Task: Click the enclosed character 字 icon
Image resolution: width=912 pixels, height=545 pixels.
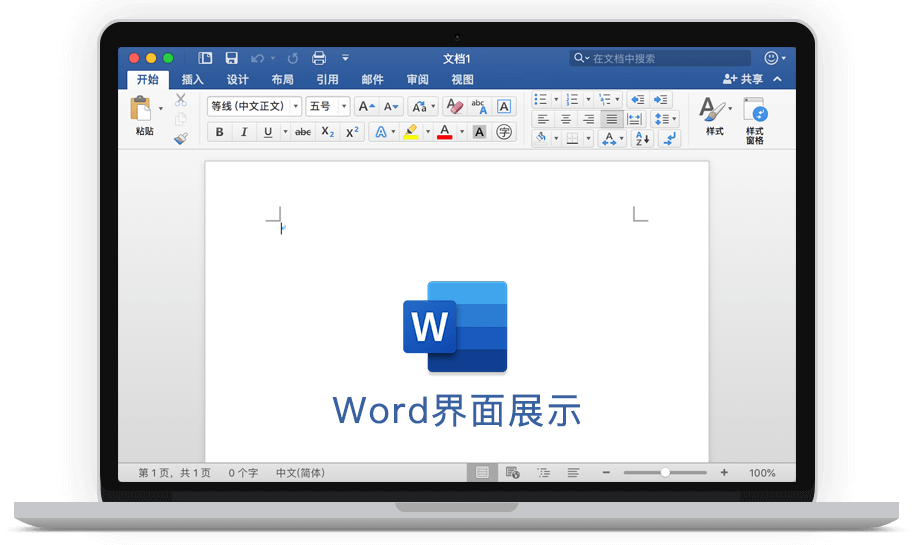Action: click(504, 132)
